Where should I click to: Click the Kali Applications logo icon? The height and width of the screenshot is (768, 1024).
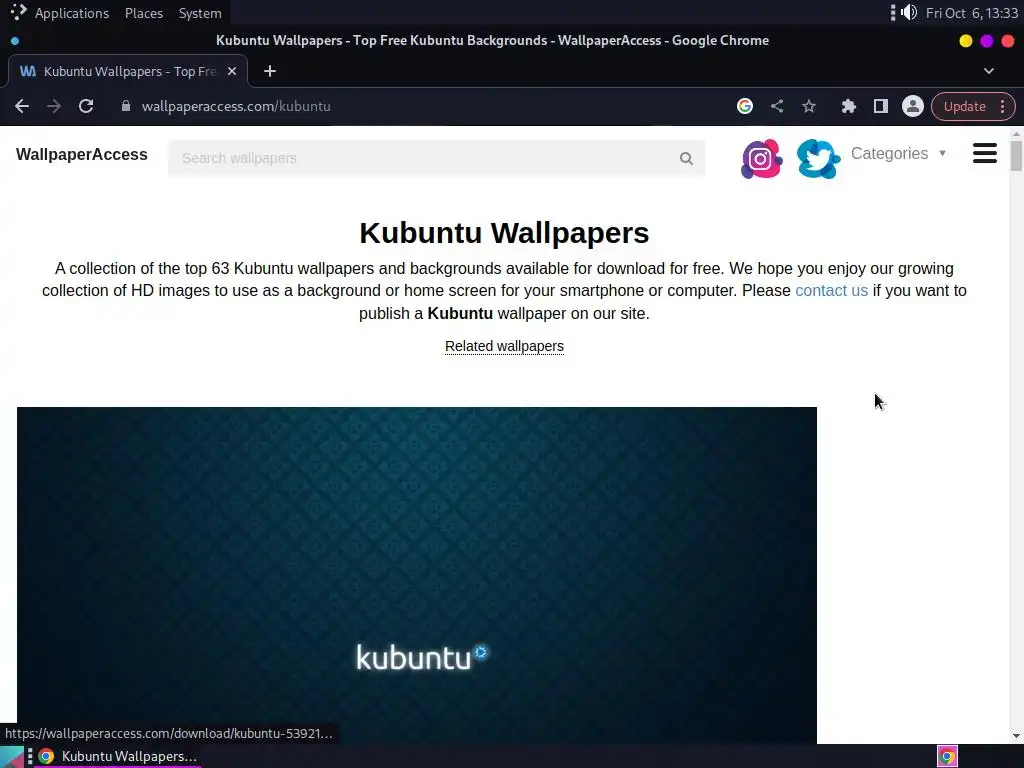tap(18, 12)
